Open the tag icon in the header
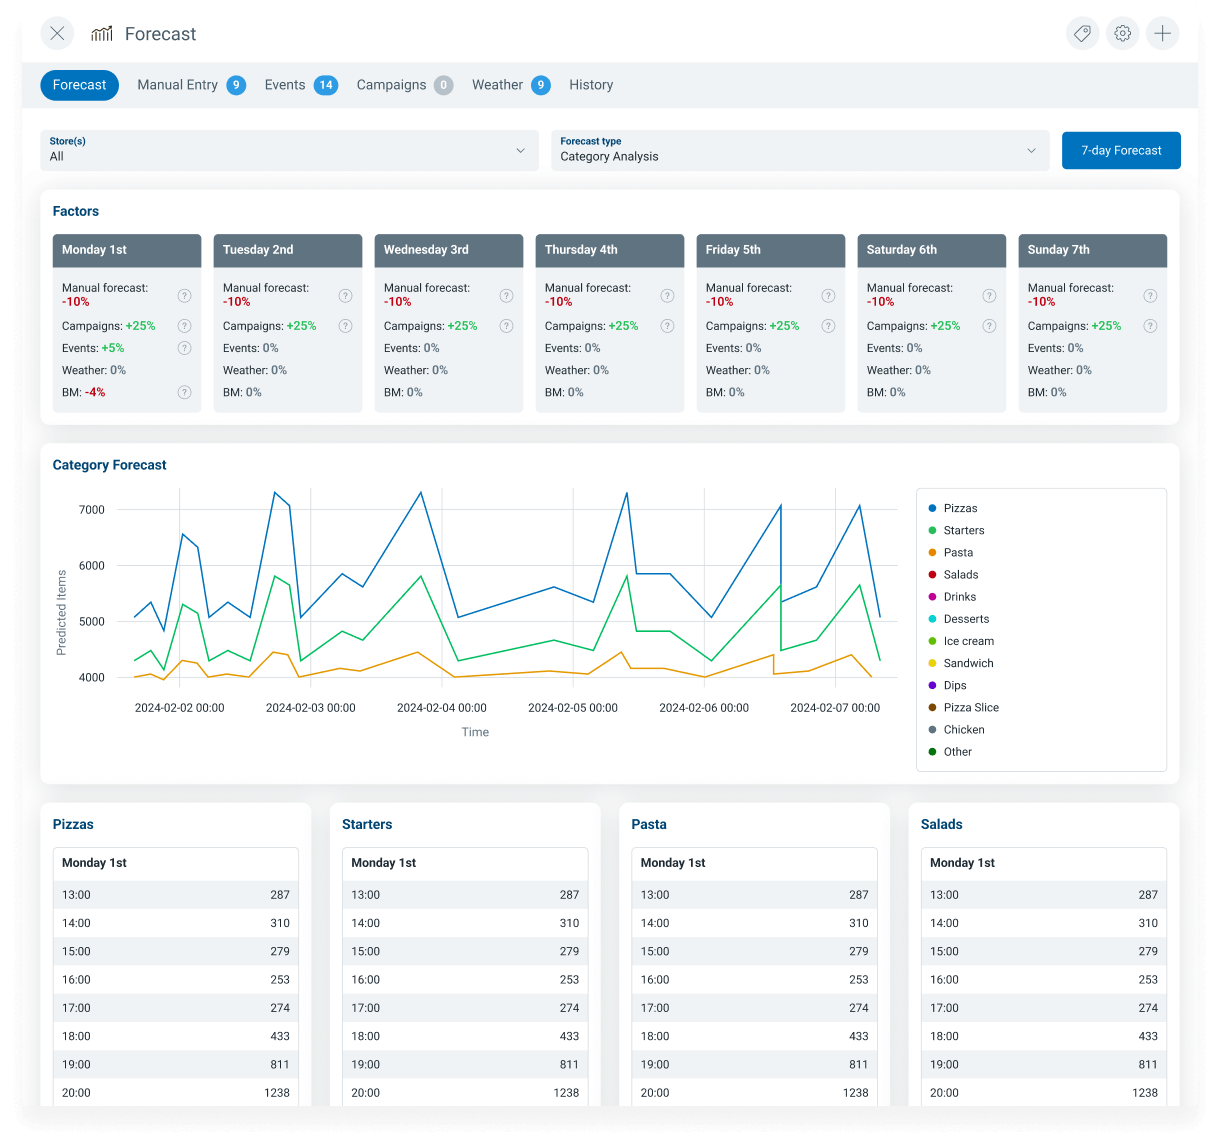 click(1083, 33)
